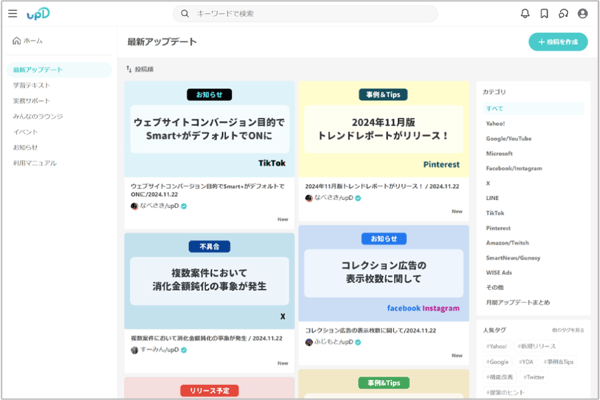The width and height of the screenshot is (600, 400).
Task: Filter by X category
Action: (x=488, y=183)
